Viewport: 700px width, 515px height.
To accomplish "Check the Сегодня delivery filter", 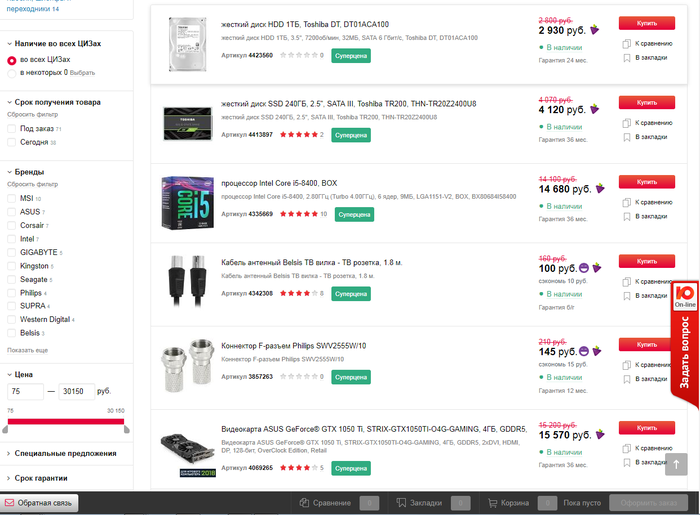I will click(x=12, y=142).
